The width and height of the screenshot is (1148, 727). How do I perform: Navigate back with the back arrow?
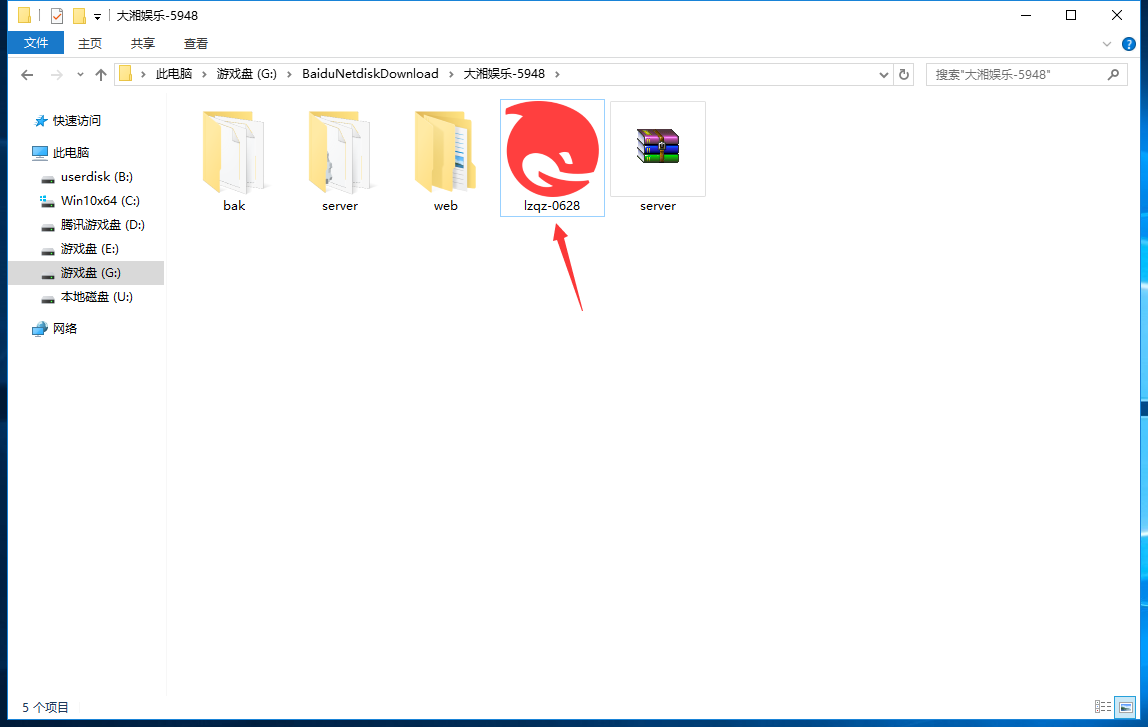[27, 75]
